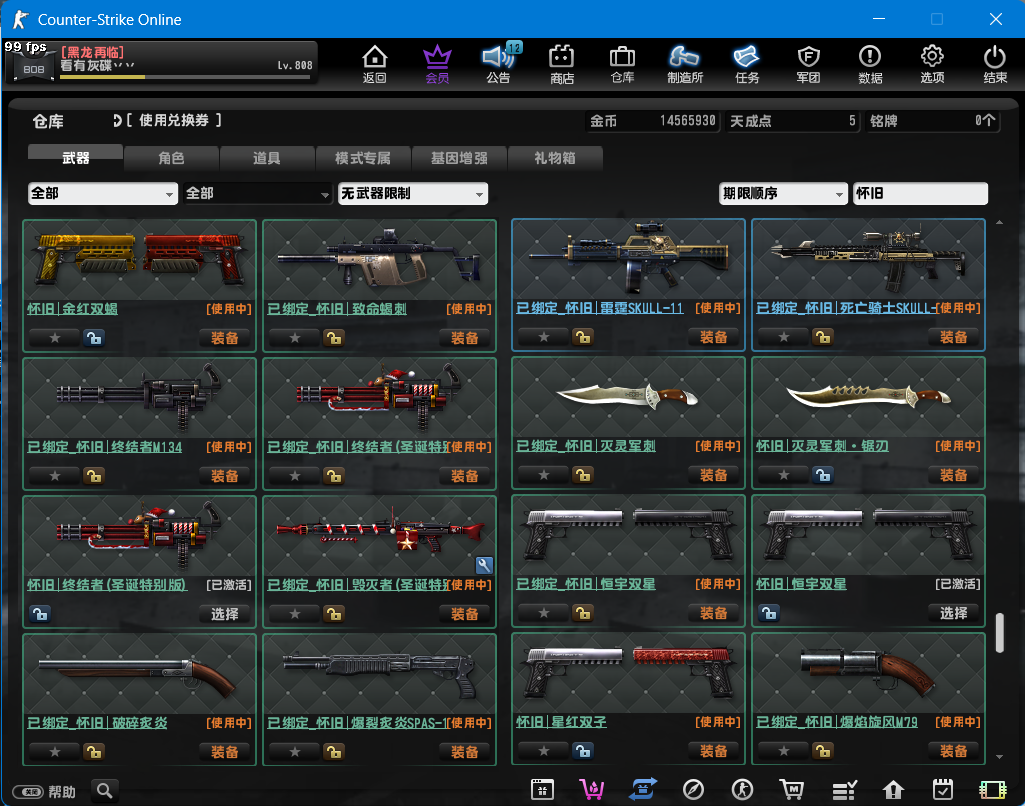Switch to the 角色 characters tab
Viewport: 1025px width, 806px height.
(171, 158)
